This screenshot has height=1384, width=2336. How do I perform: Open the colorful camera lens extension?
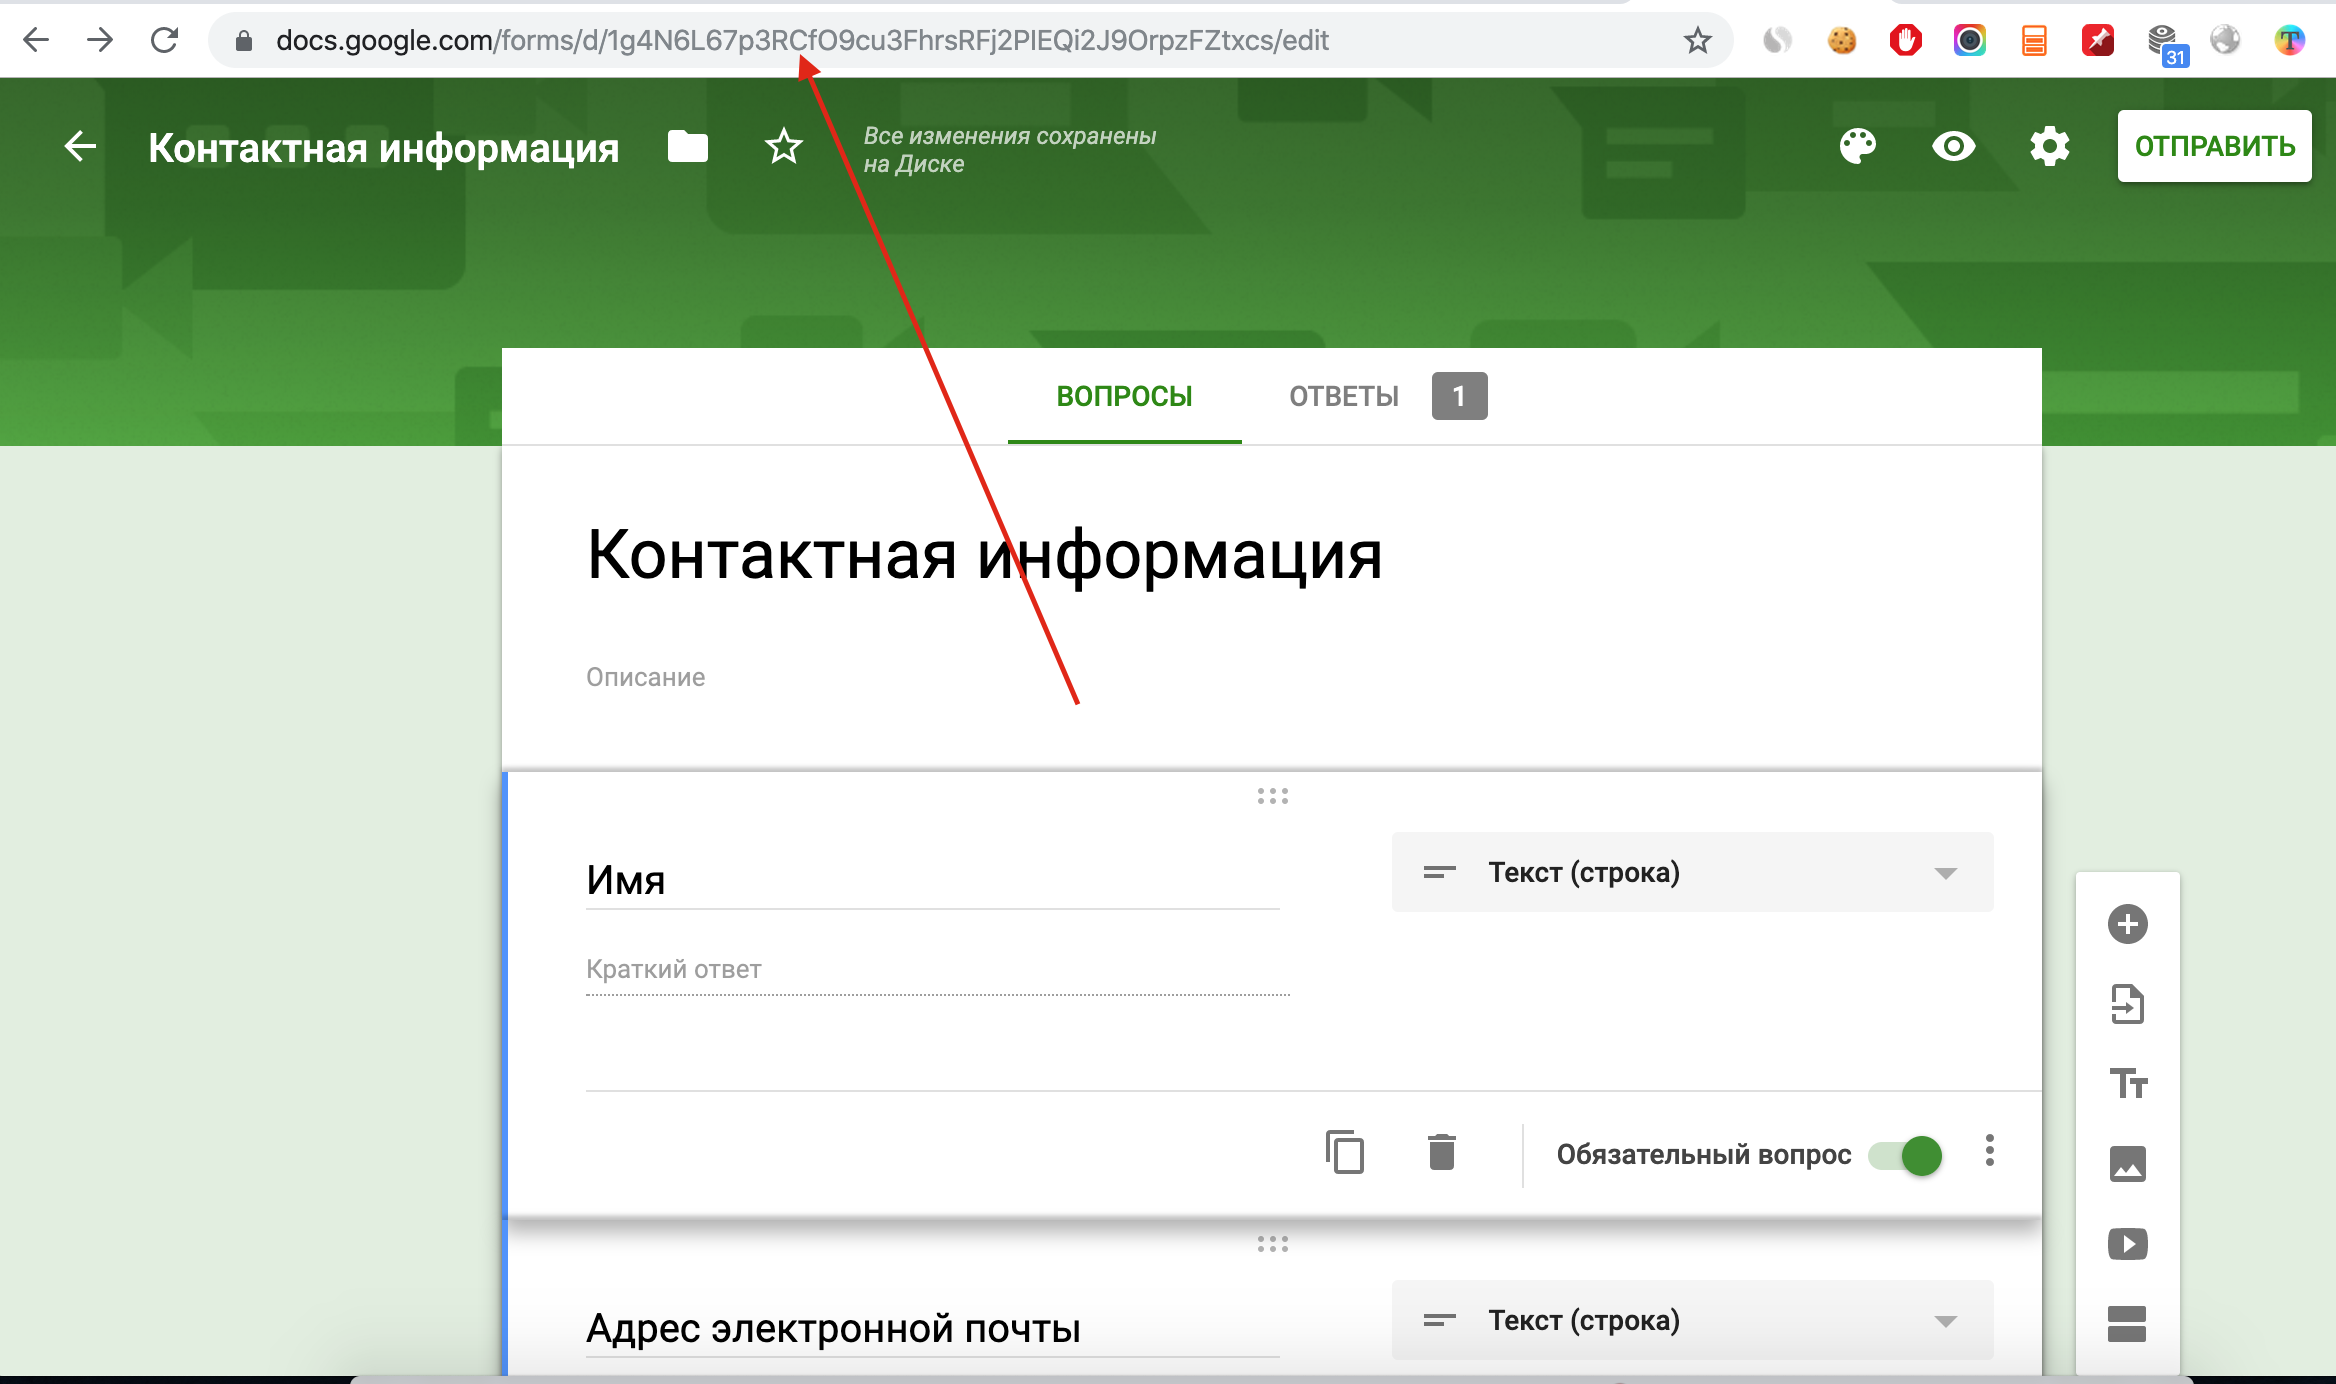[x=1969, y=40]
